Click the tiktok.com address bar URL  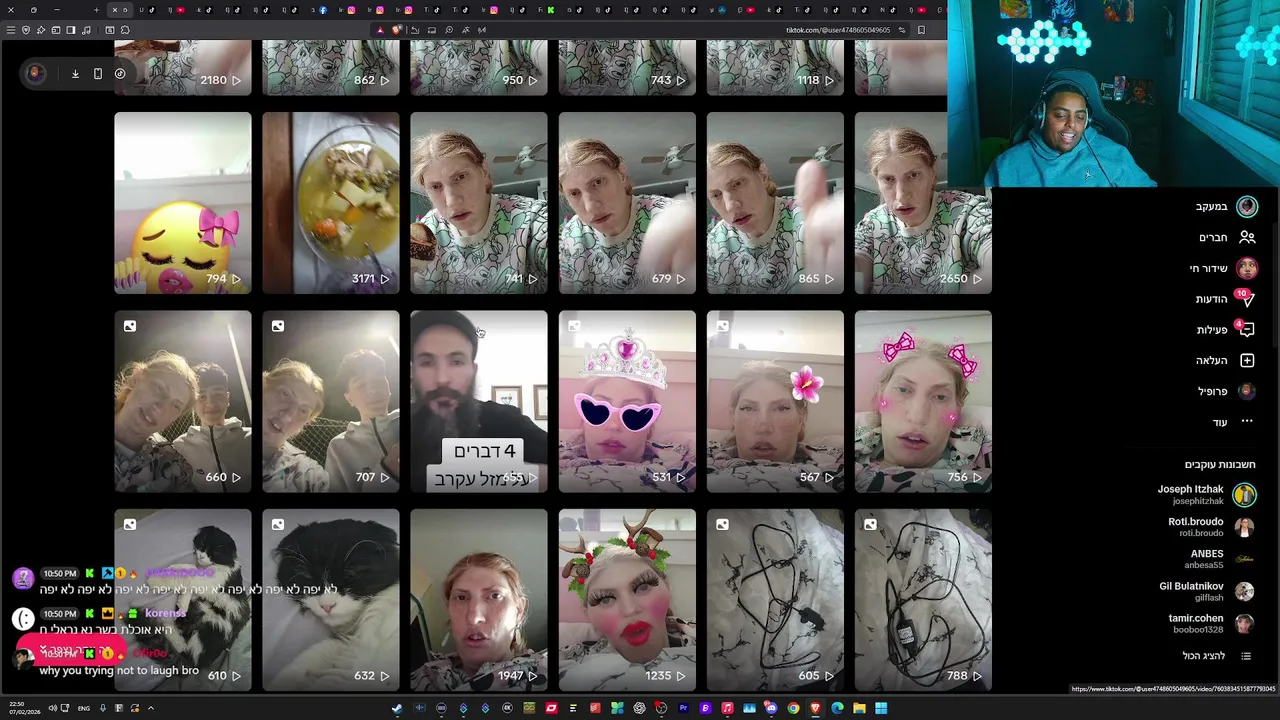tap(838, 30)
